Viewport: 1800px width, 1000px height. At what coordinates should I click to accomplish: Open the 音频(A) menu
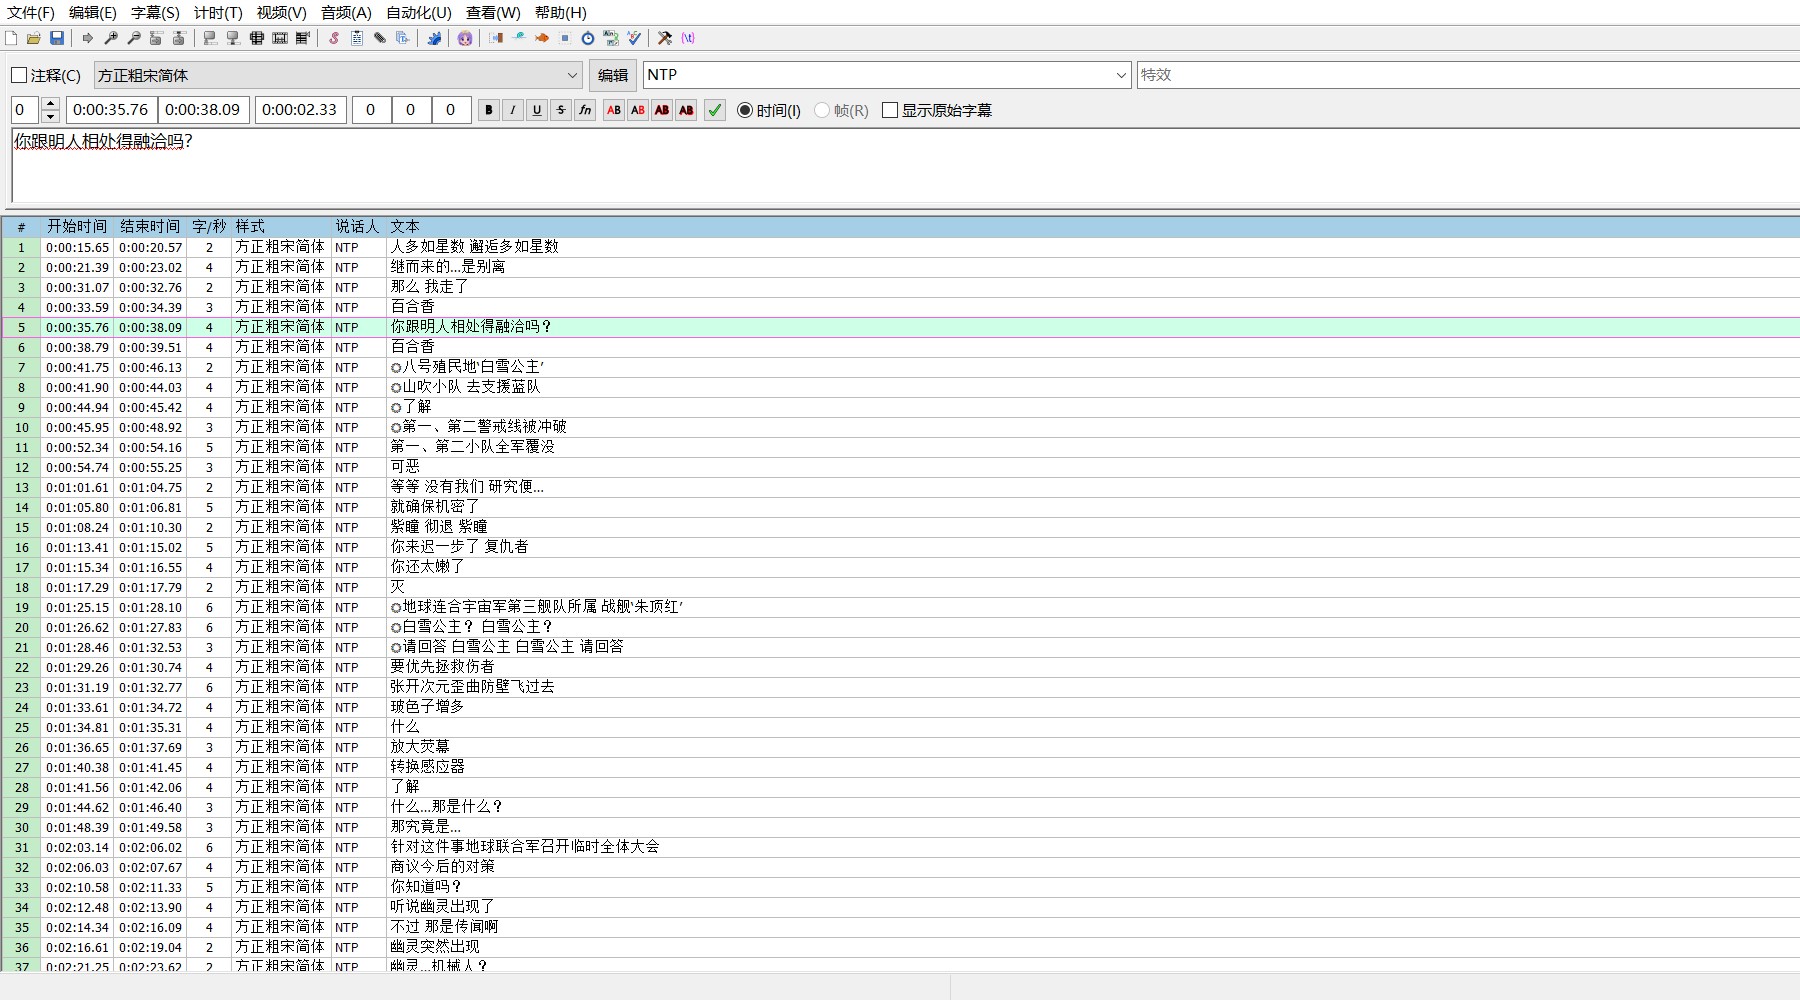click(346, 13)
